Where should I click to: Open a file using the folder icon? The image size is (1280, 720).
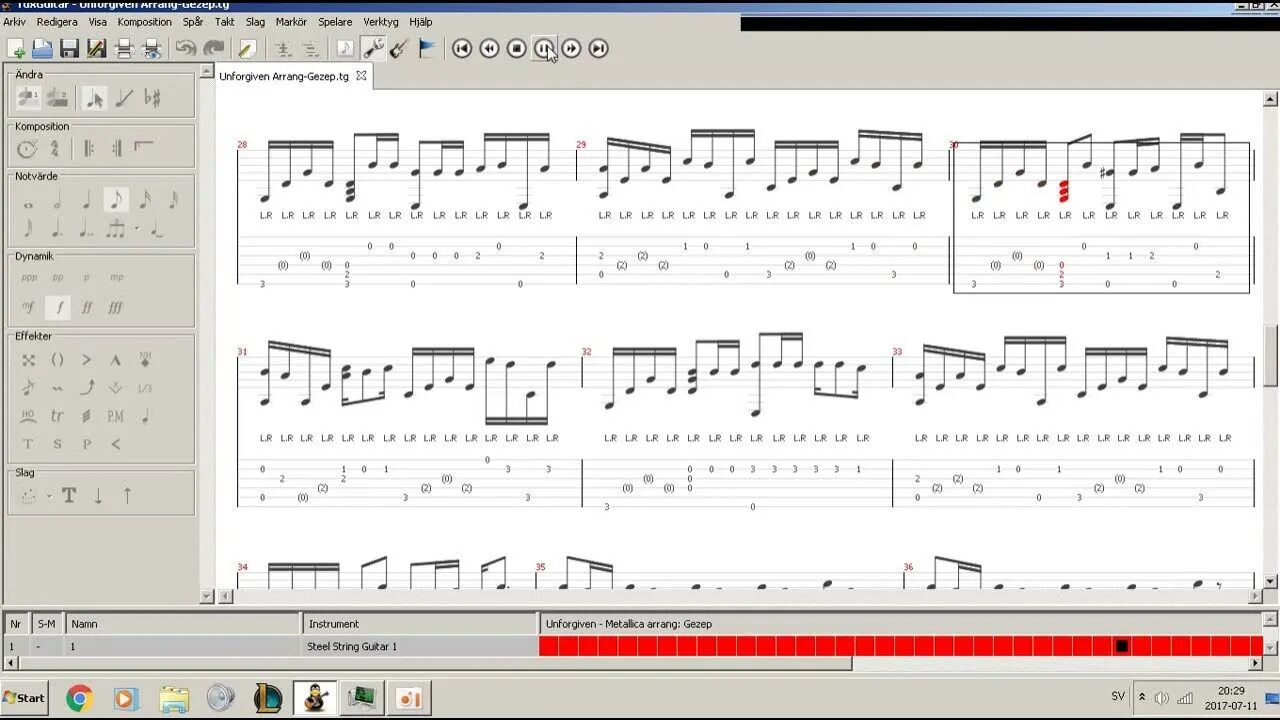pyautogui.click(x=42, y=48)
